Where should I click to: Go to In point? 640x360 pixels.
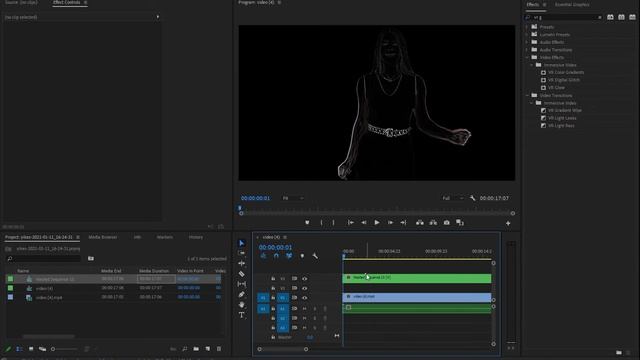coord(350,222)
